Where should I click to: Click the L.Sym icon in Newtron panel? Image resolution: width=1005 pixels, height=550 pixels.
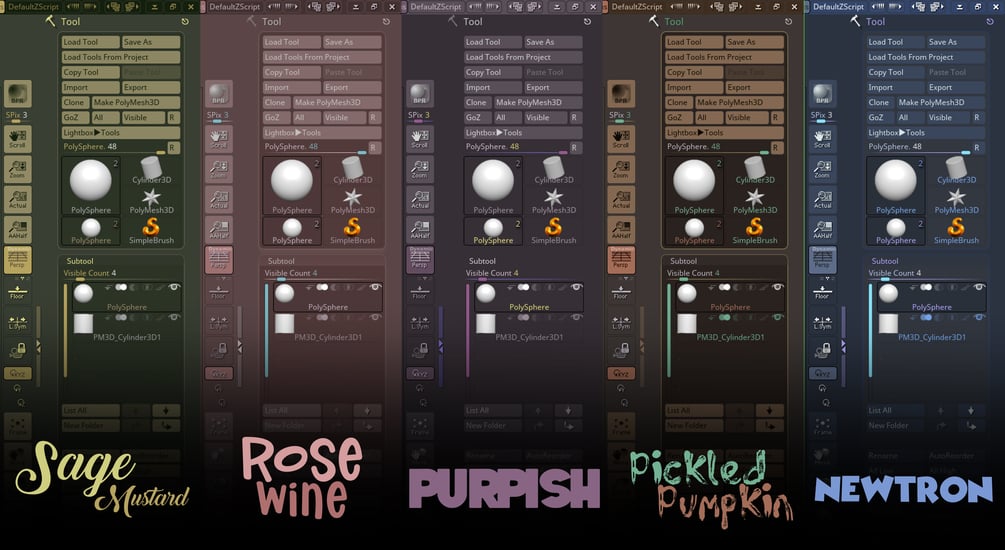(822, 322)
